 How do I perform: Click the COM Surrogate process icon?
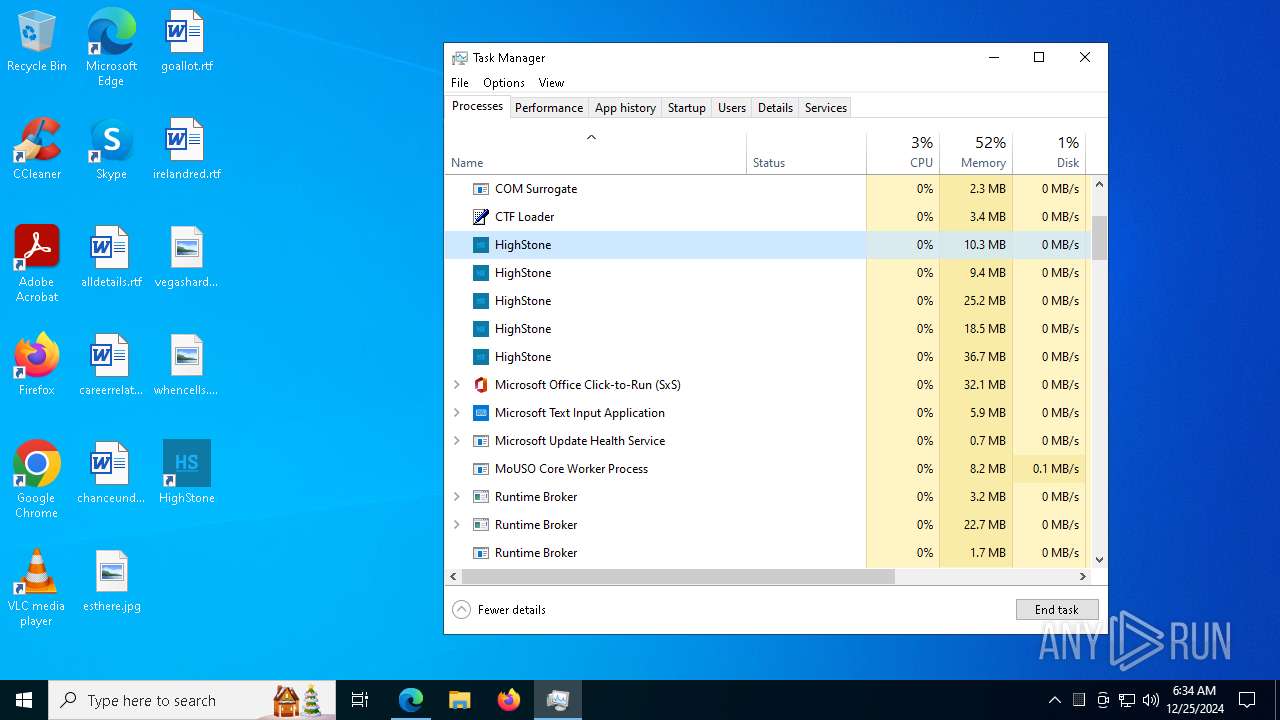(x=481, y=189)
